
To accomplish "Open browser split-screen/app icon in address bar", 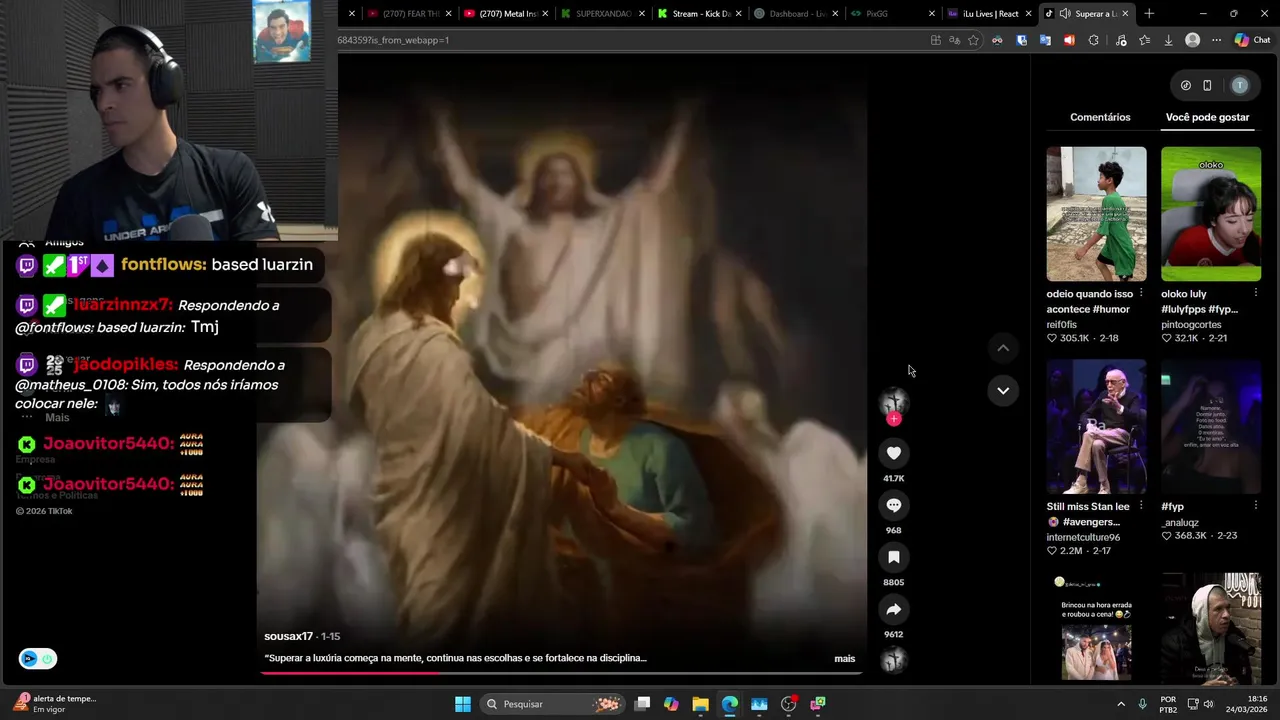I will point(935,40).
